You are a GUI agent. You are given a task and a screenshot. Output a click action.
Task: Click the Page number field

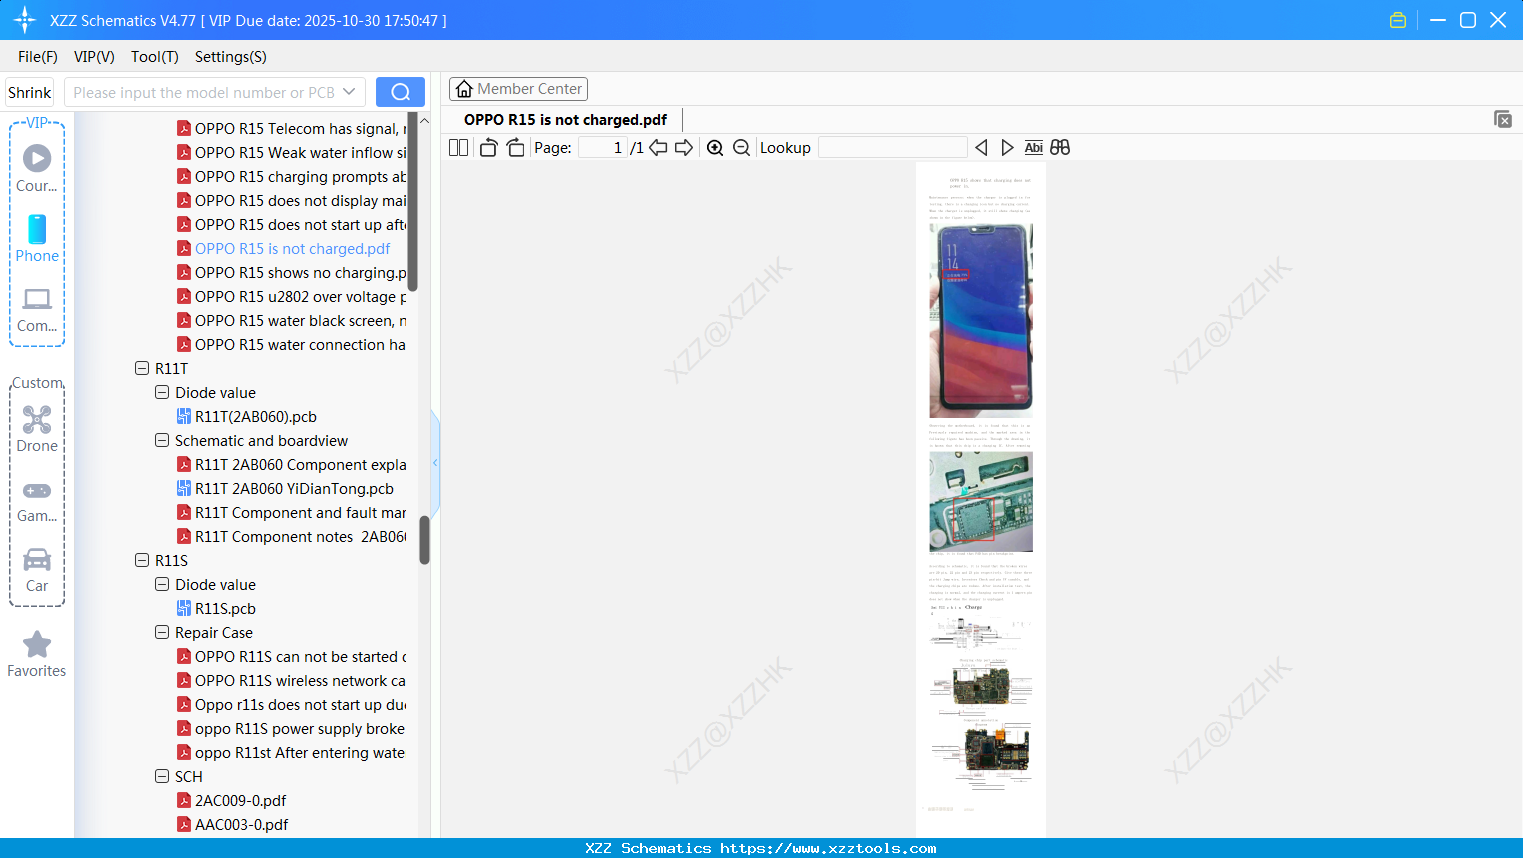602,148
